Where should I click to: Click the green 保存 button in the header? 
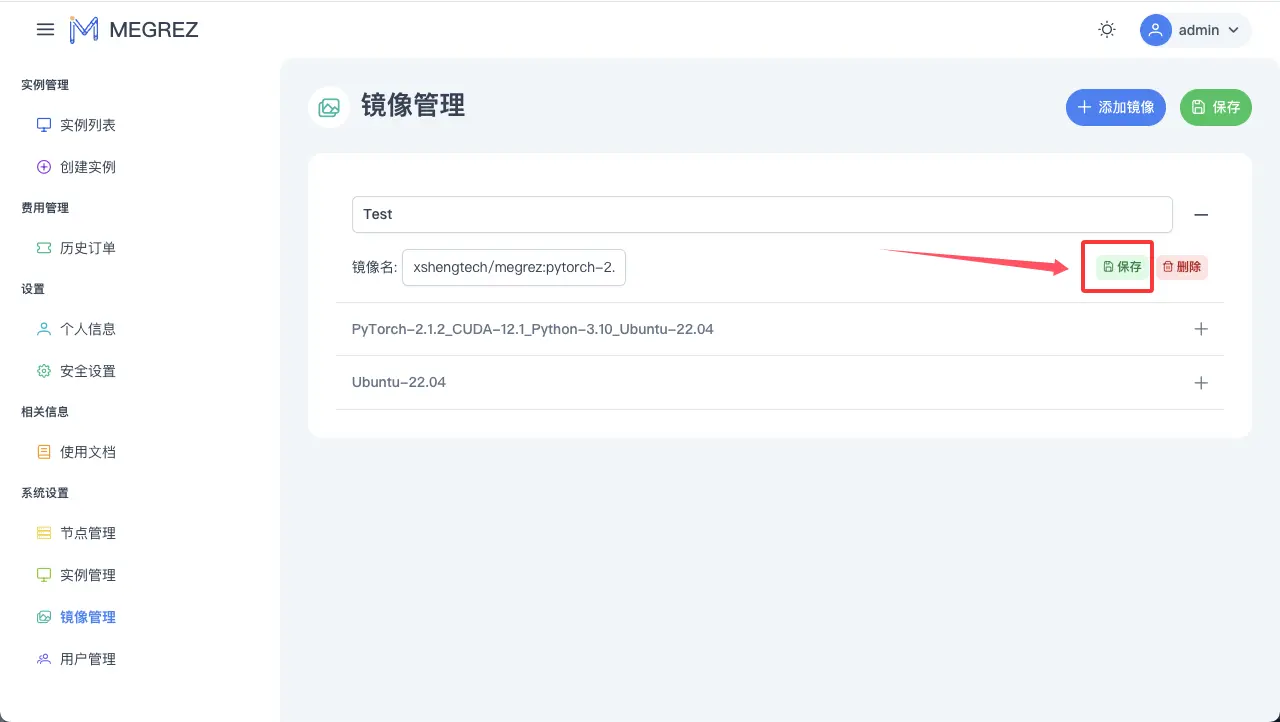(1215, 107)
